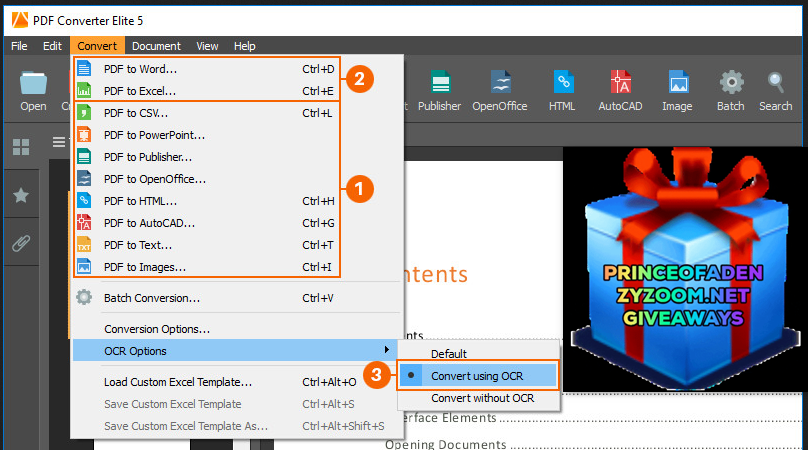Highlight the OCR Options menu entry

(235, 351)
